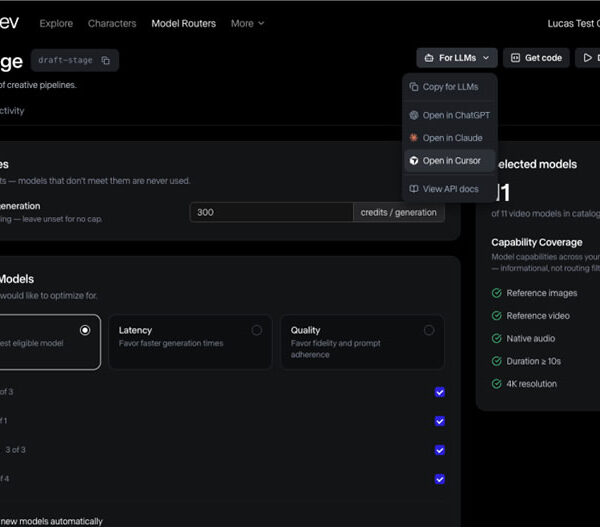Click the robot icon on For LLMs

pyautogui.click(x=429, y=58)
